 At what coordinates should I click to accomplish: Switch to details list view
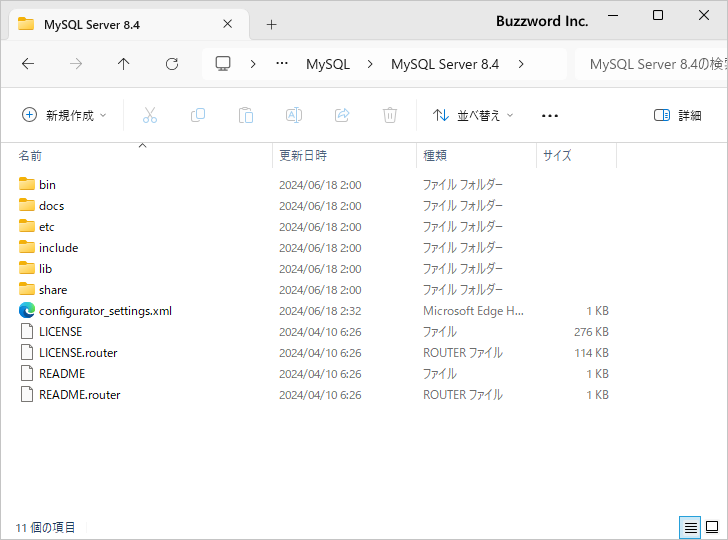tap(690, 527)
